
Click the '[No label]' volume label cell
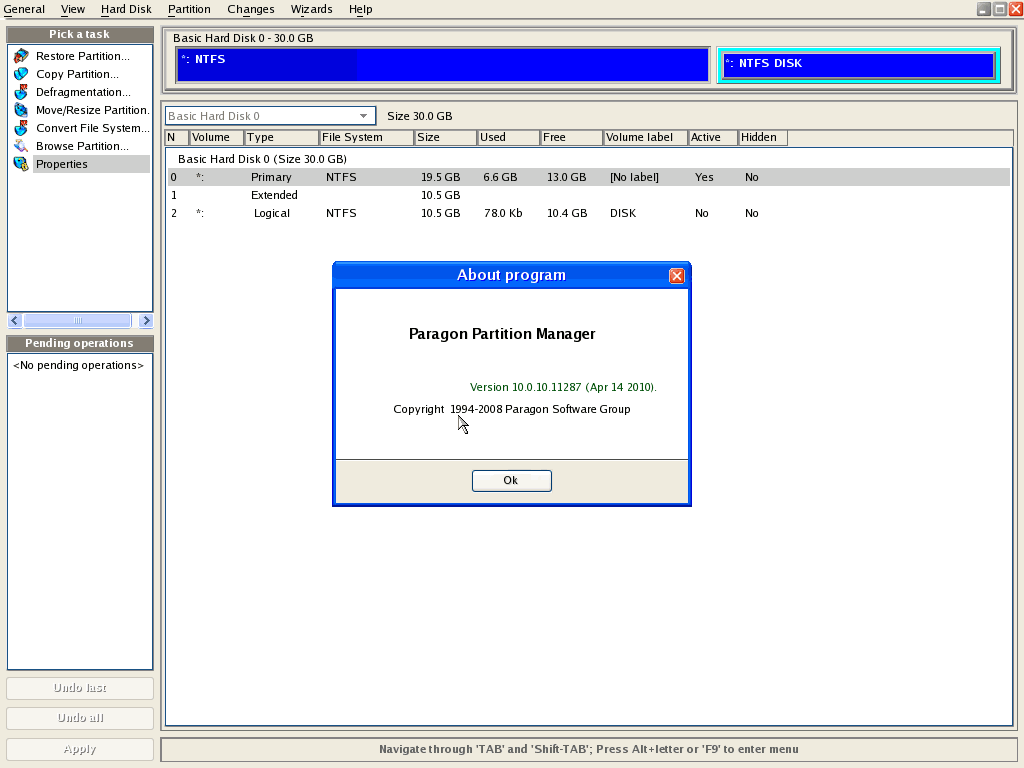[634, 177]
